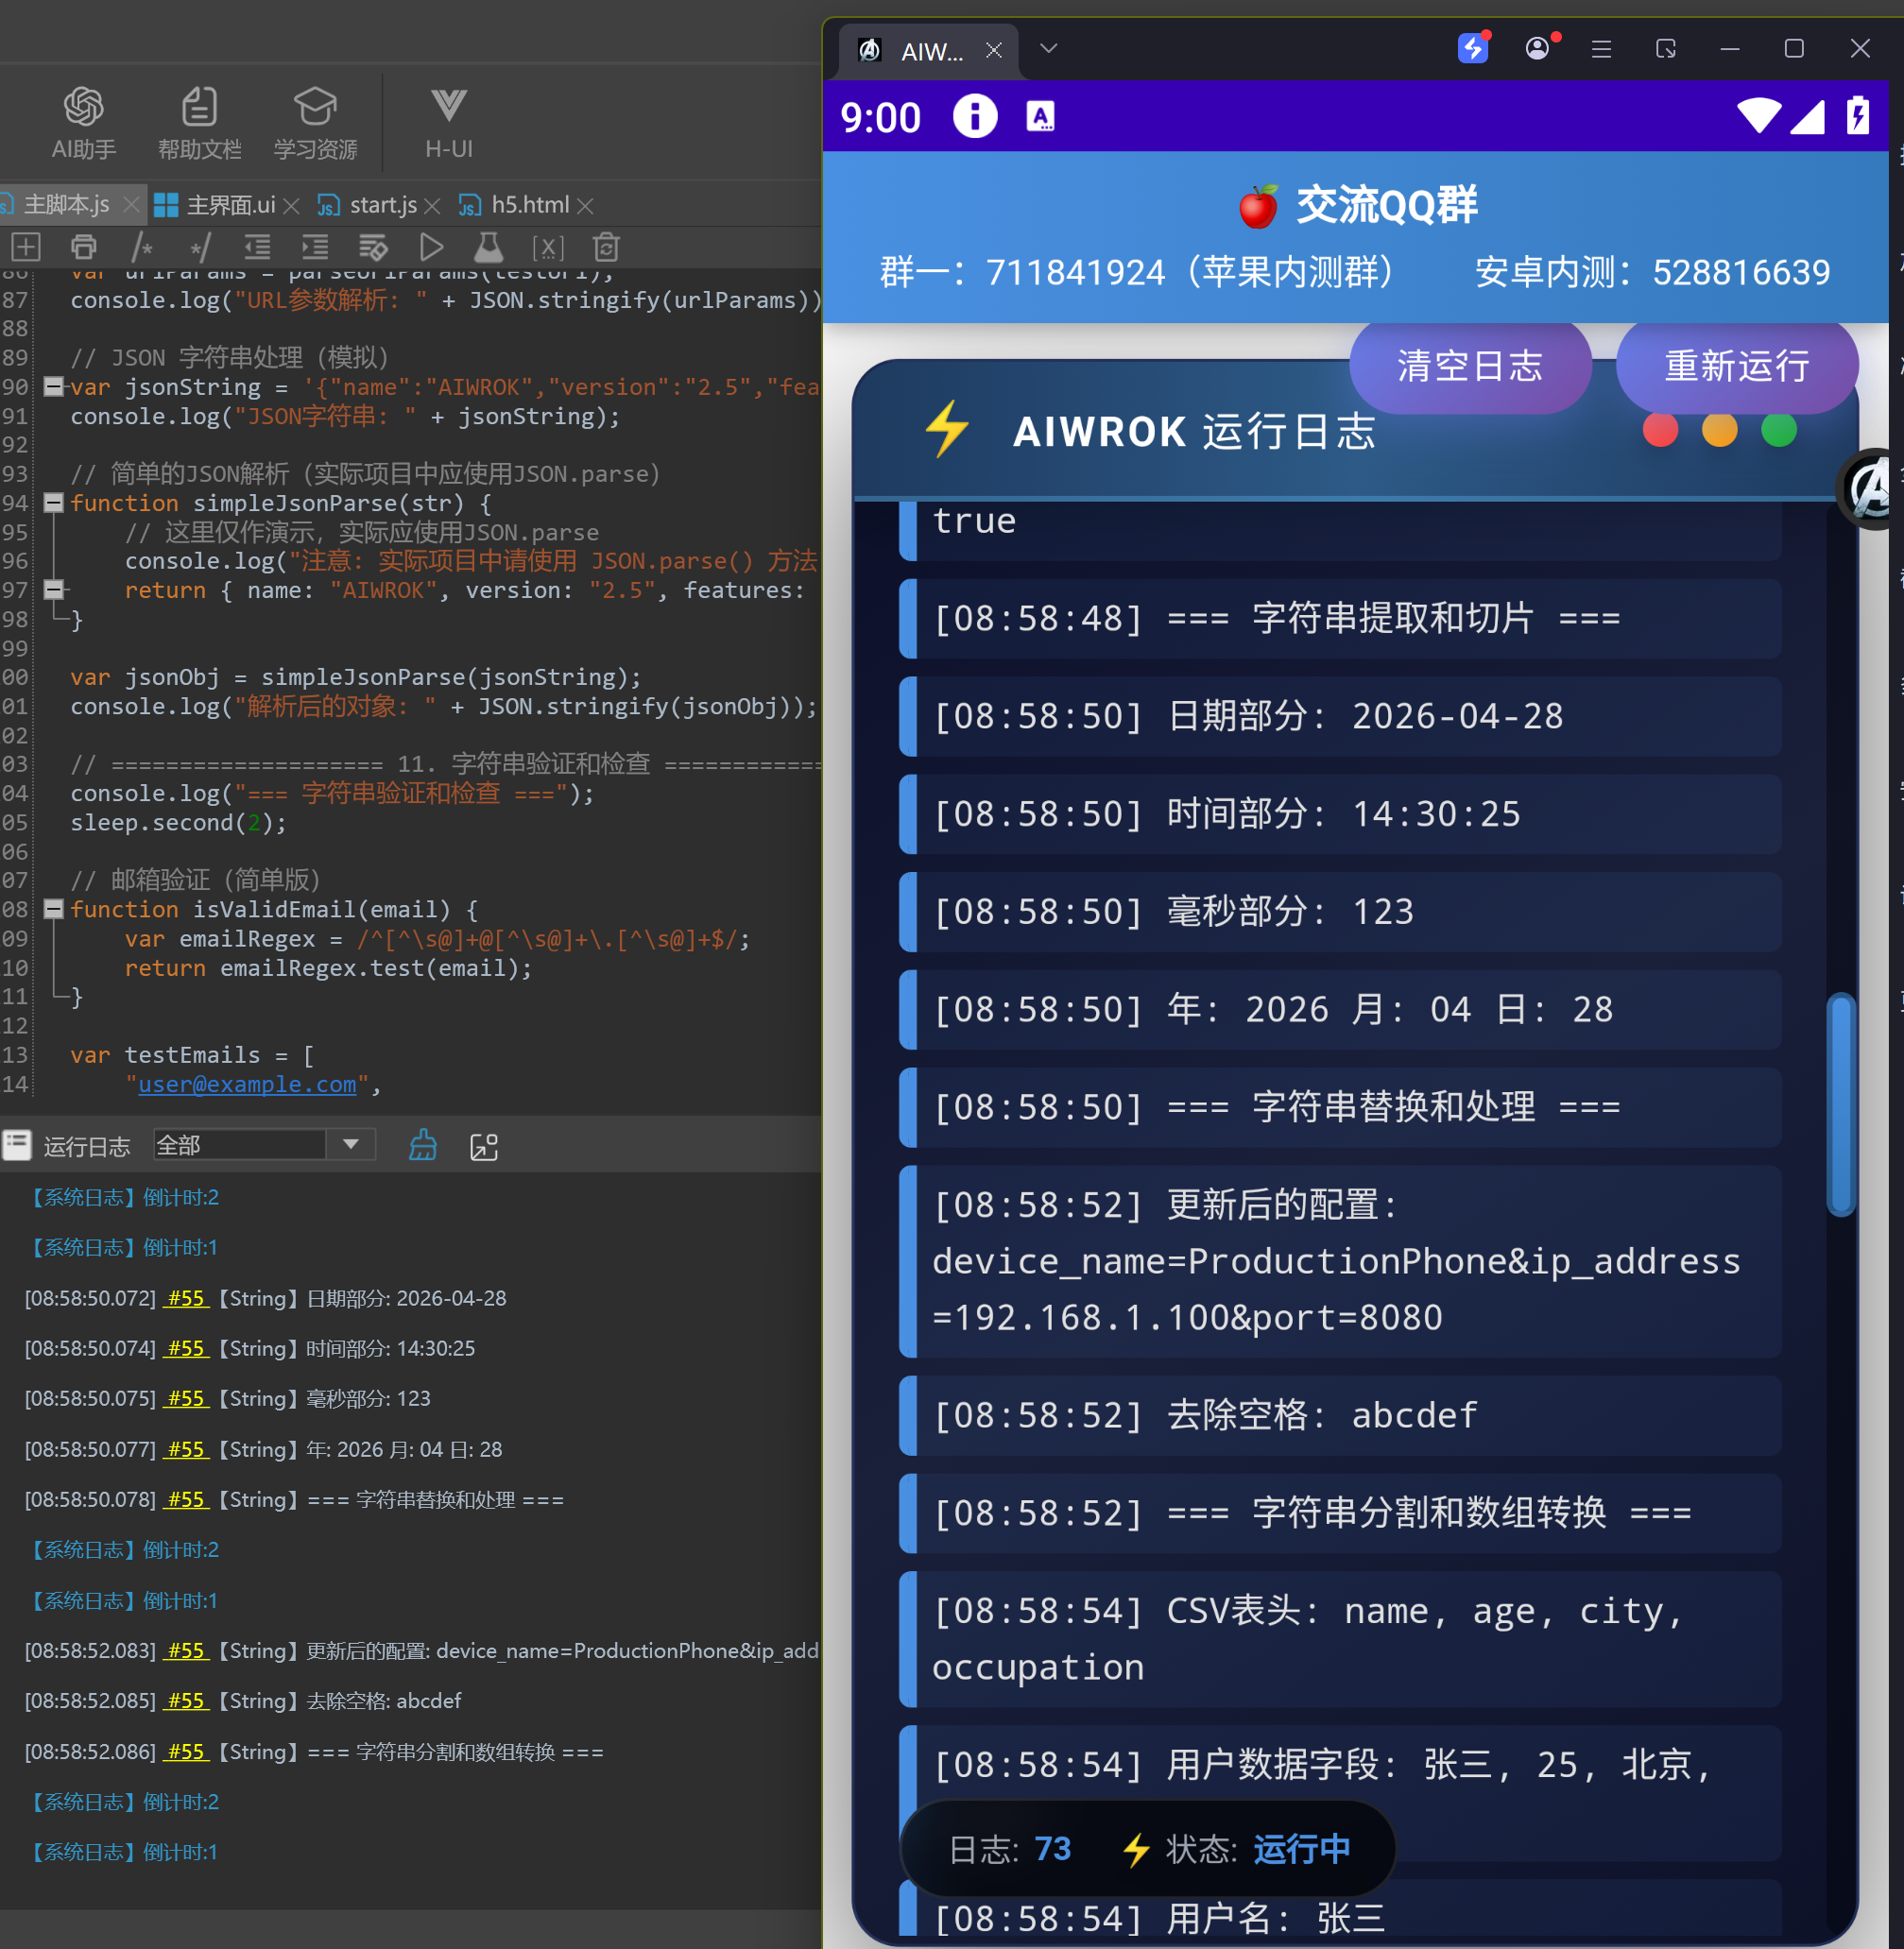Collapse the jsonString code fold at line 90
This screenshot has height=1949, width=1904.
(x=54, y=386)
